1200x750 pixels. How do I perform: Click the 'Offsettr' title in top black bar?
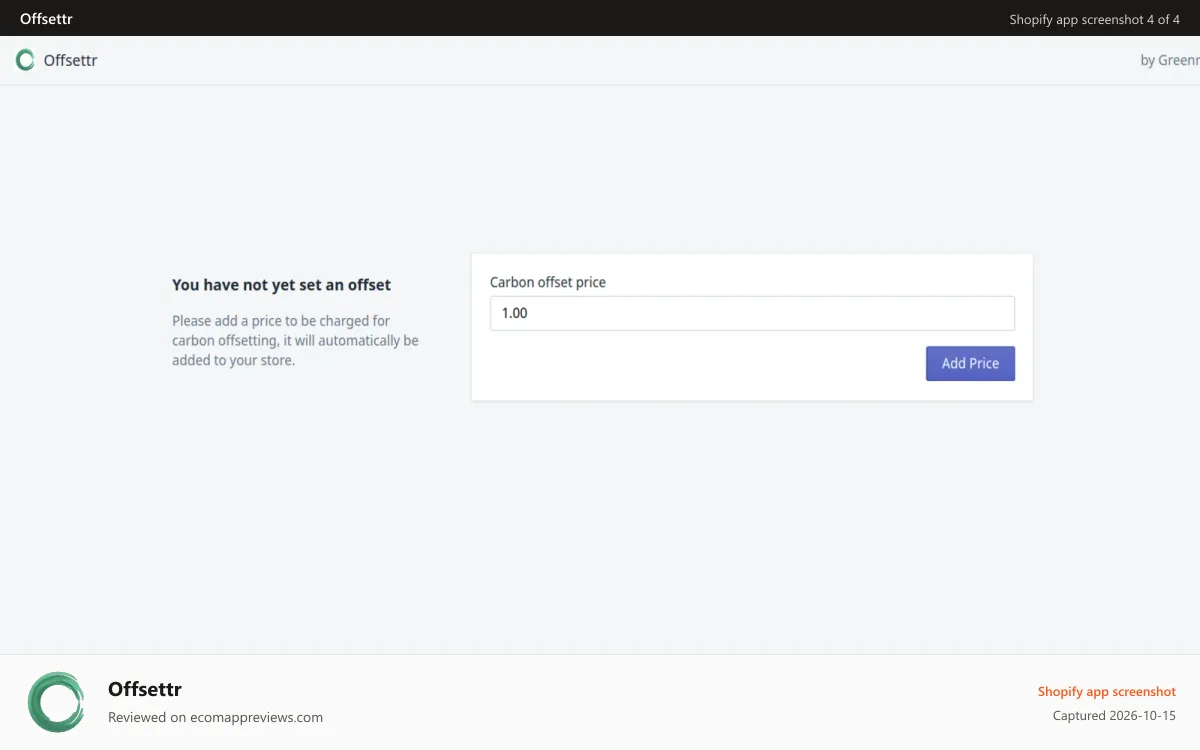[x=46, y=19]
